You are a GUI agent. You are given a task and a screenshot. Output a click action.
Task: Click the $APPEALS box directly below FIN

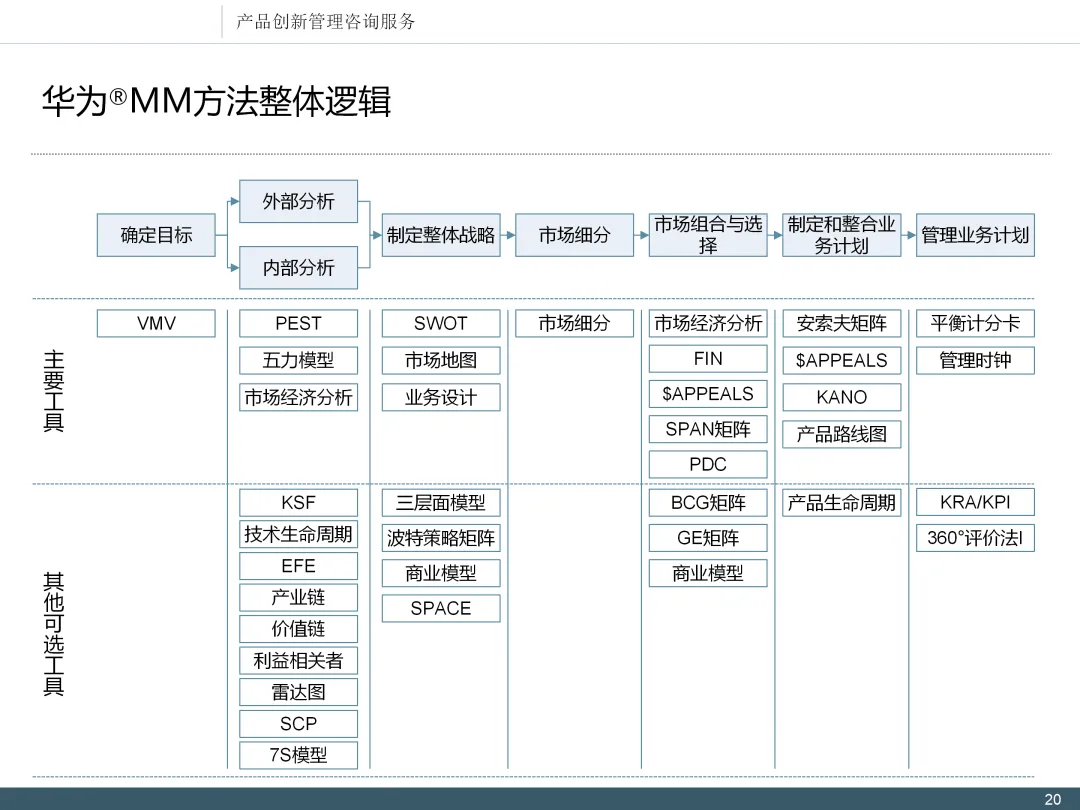[x=708, y=394]
